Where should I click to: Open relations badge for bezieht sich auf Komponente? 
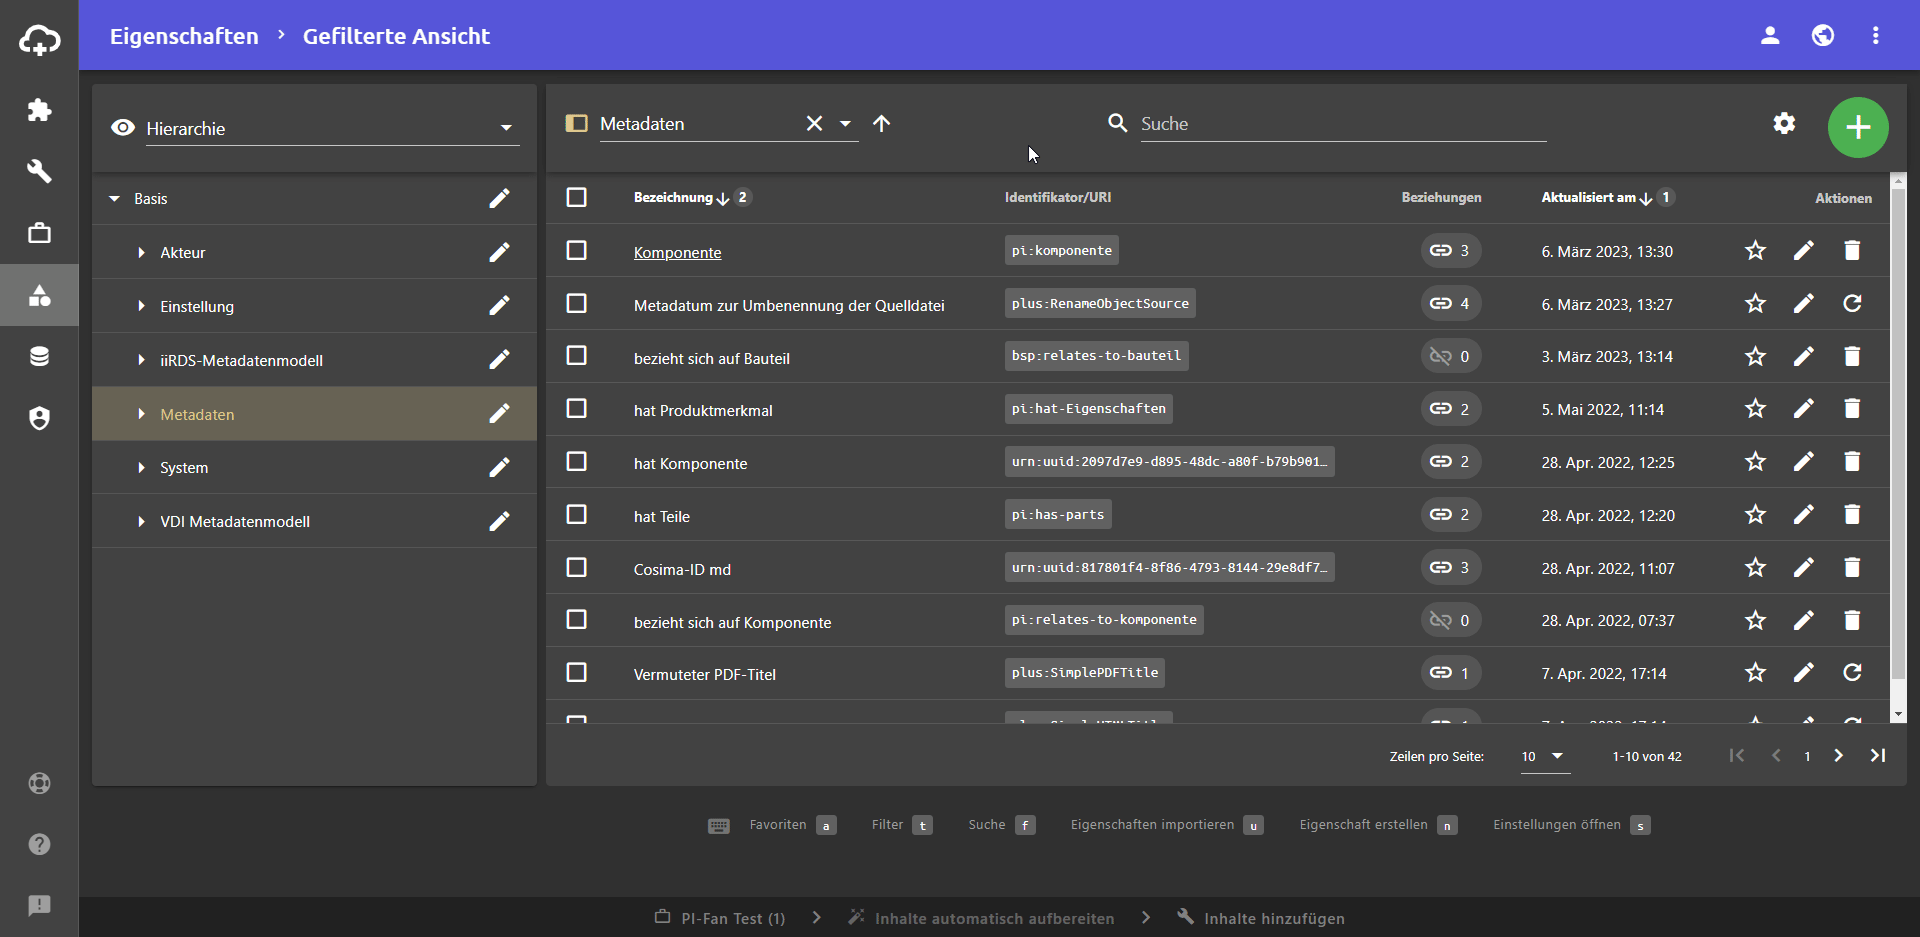[1451, 620]
